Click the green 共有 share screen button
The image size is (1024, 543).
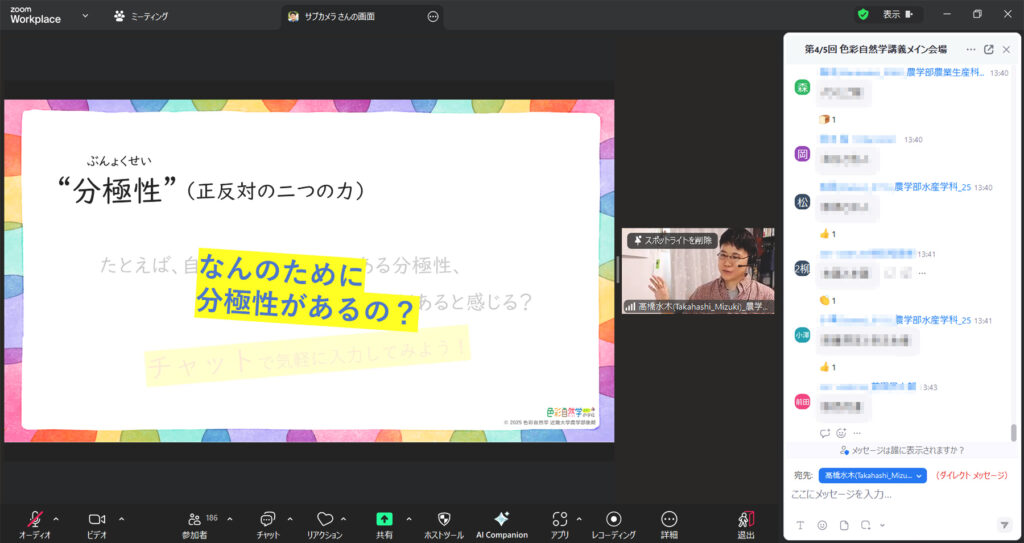tap(384, 520)
